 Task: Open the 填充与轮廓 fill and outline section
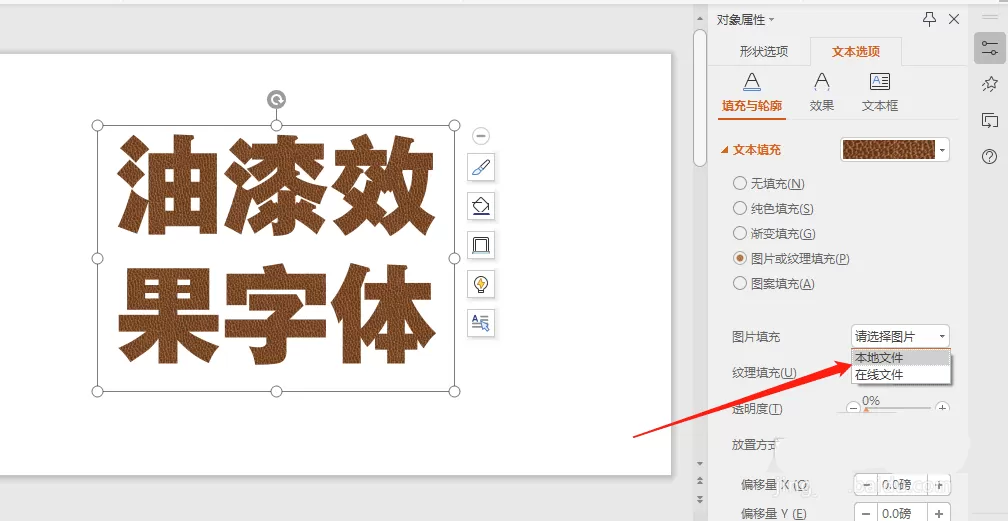coord(752,93)
